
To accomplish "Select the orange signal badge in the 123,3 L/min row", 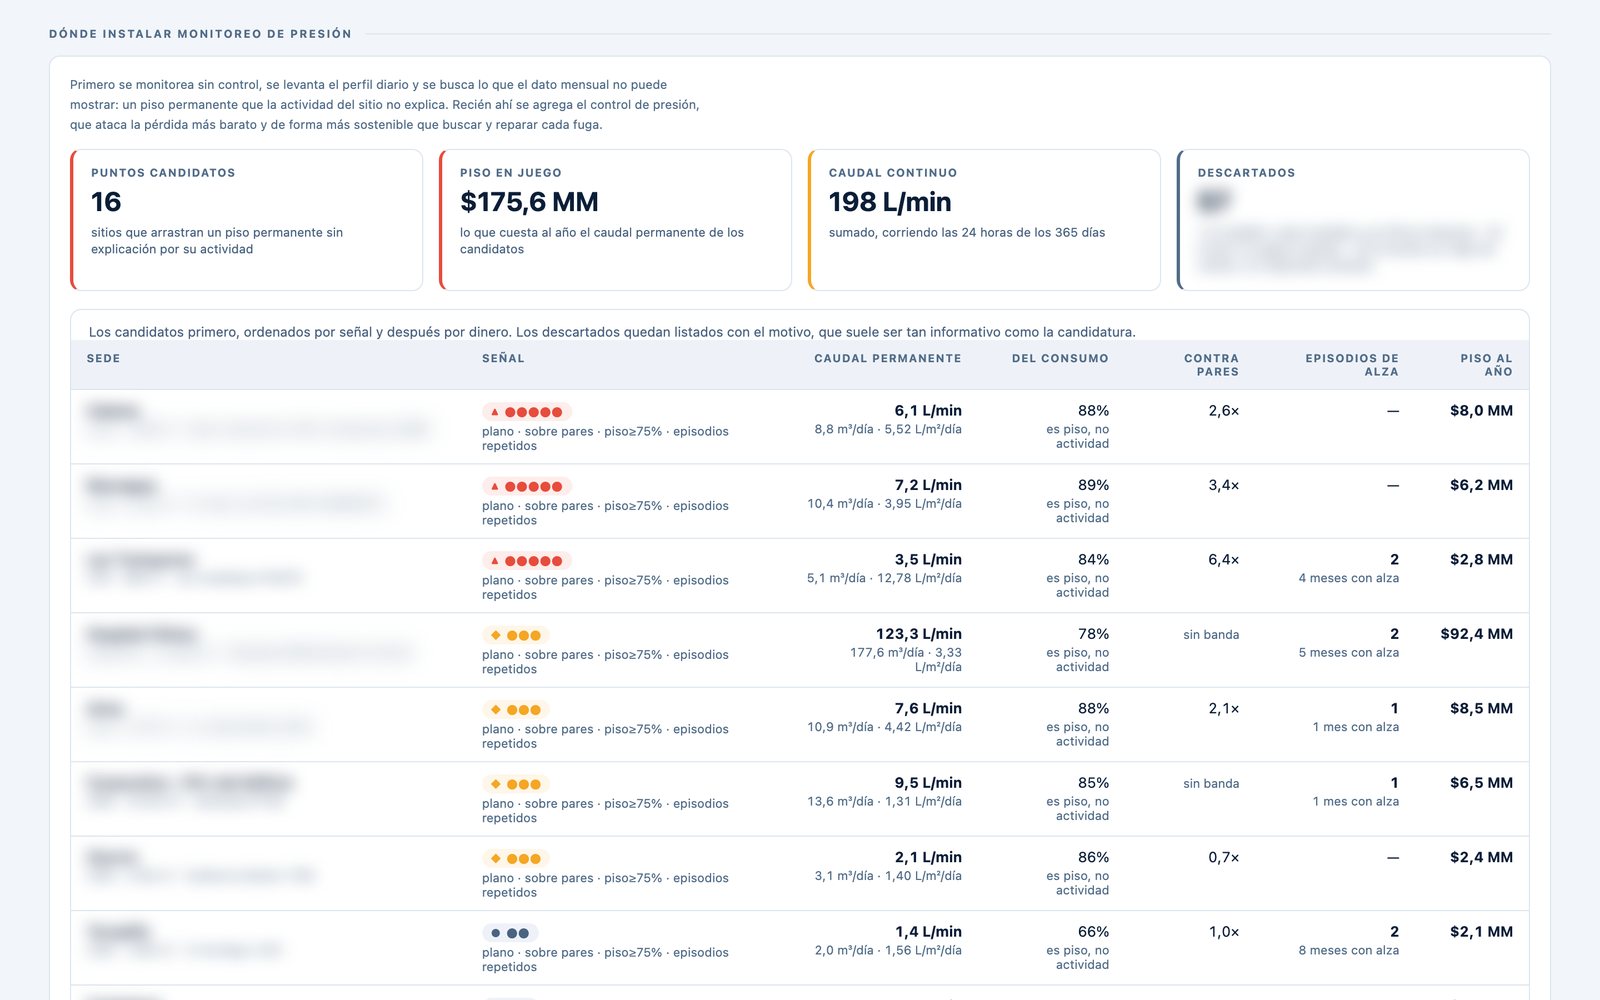I will pyautogui.click(x=516, y=635).
